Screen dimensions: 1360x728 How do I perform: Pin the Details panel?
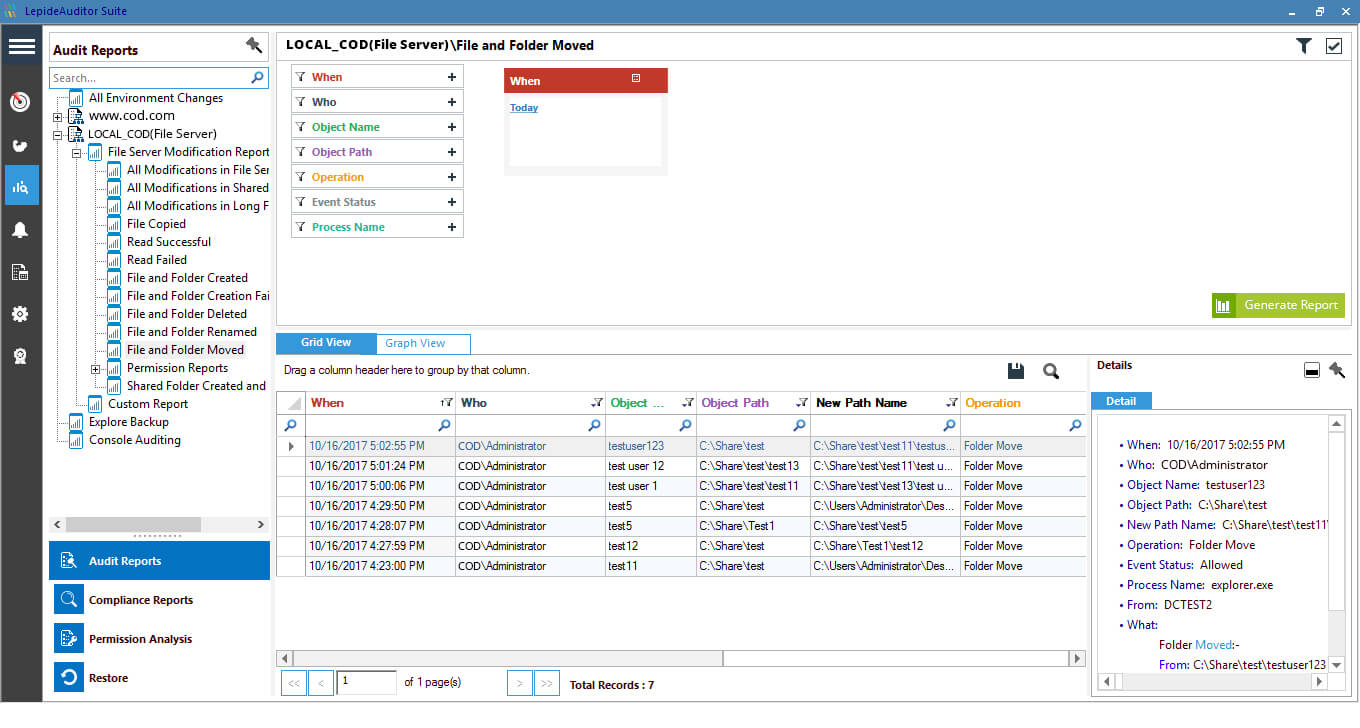(x=1337, y=370)
